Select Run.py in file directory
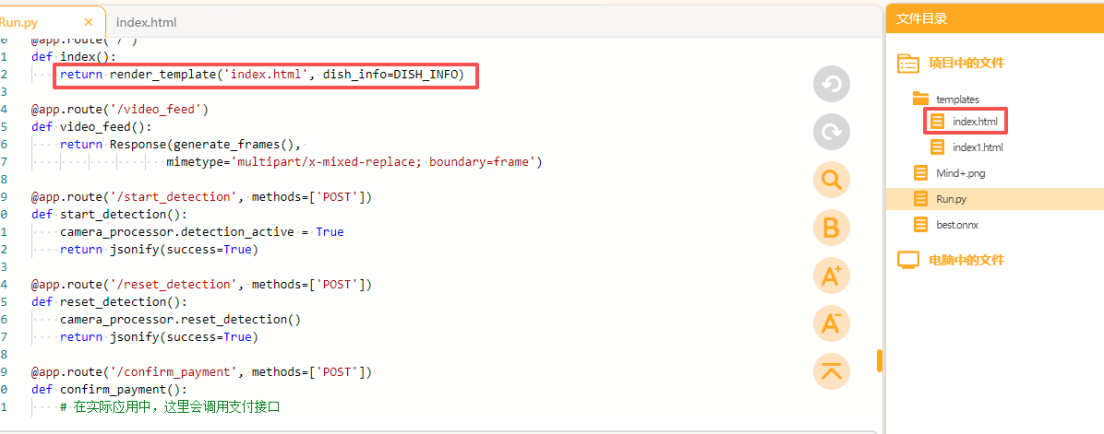1104x434 pixels. pyautogui.click(x=950, y=199)
